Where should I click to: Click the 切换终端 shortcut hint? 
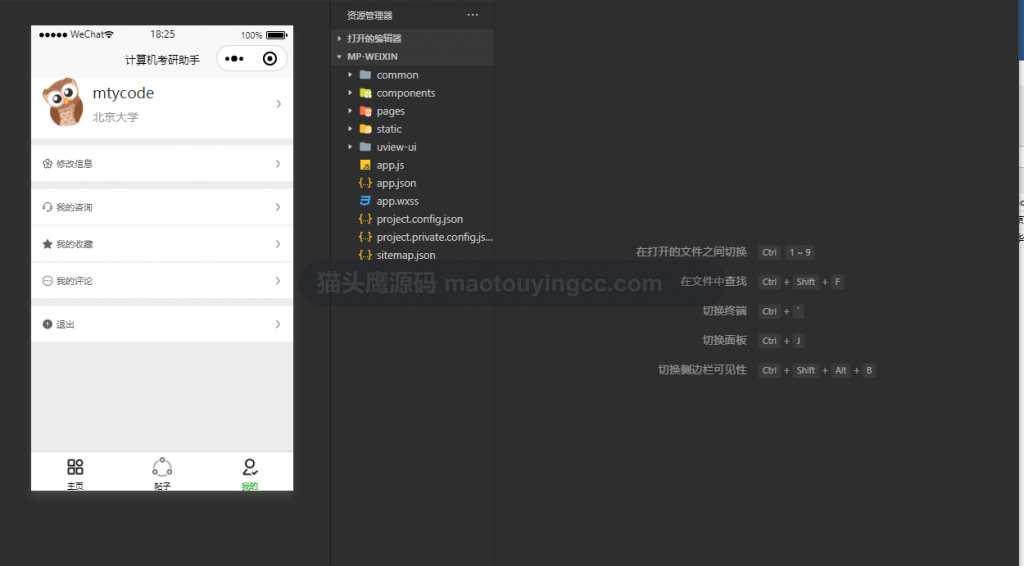724,311
